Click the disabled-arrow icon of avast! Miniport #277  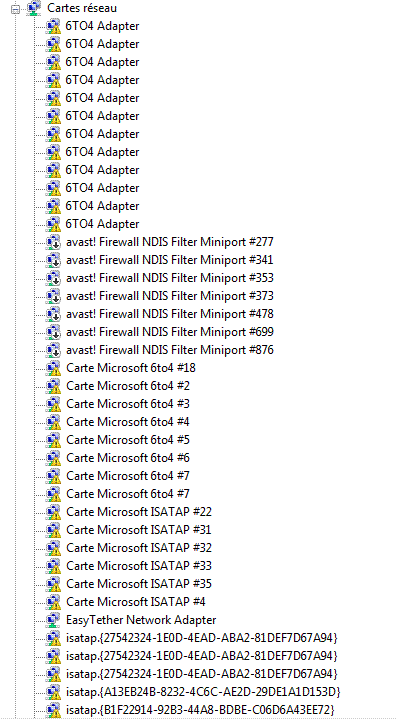(x=53, y=242)
